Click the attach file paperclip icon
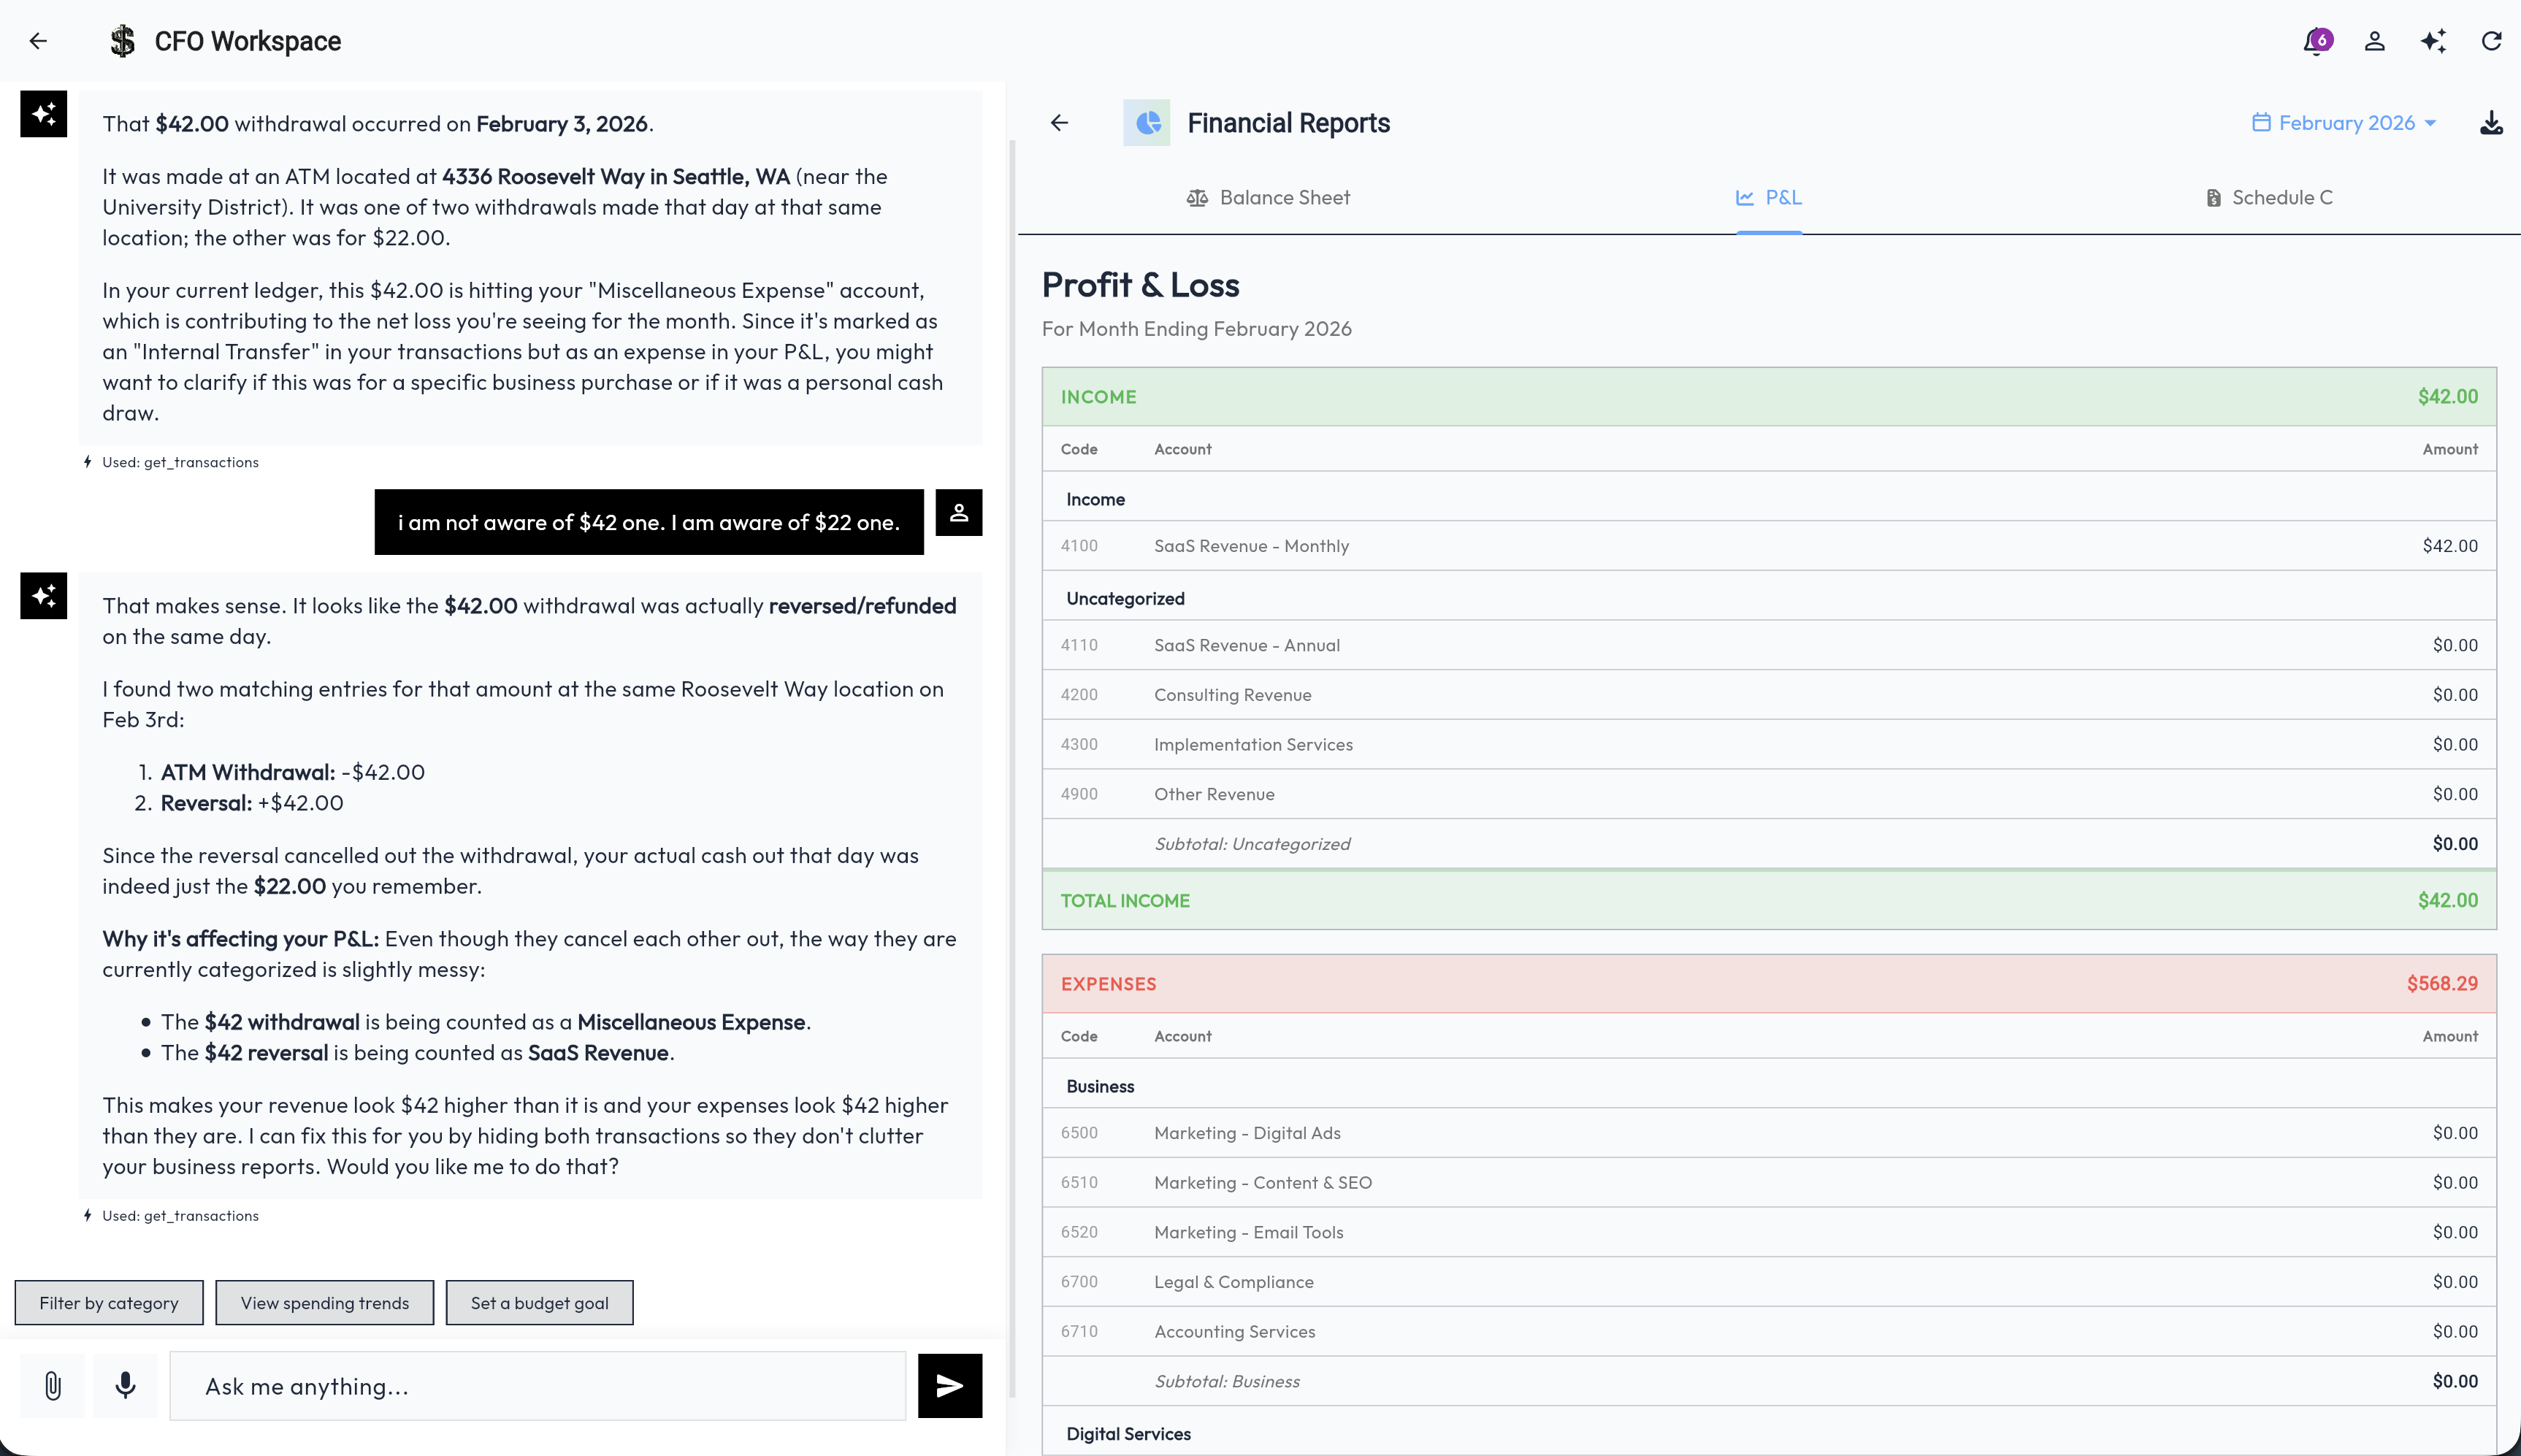Image resolution: width=2521 pixels, height=1456 pixels. tap(53, 1385)
